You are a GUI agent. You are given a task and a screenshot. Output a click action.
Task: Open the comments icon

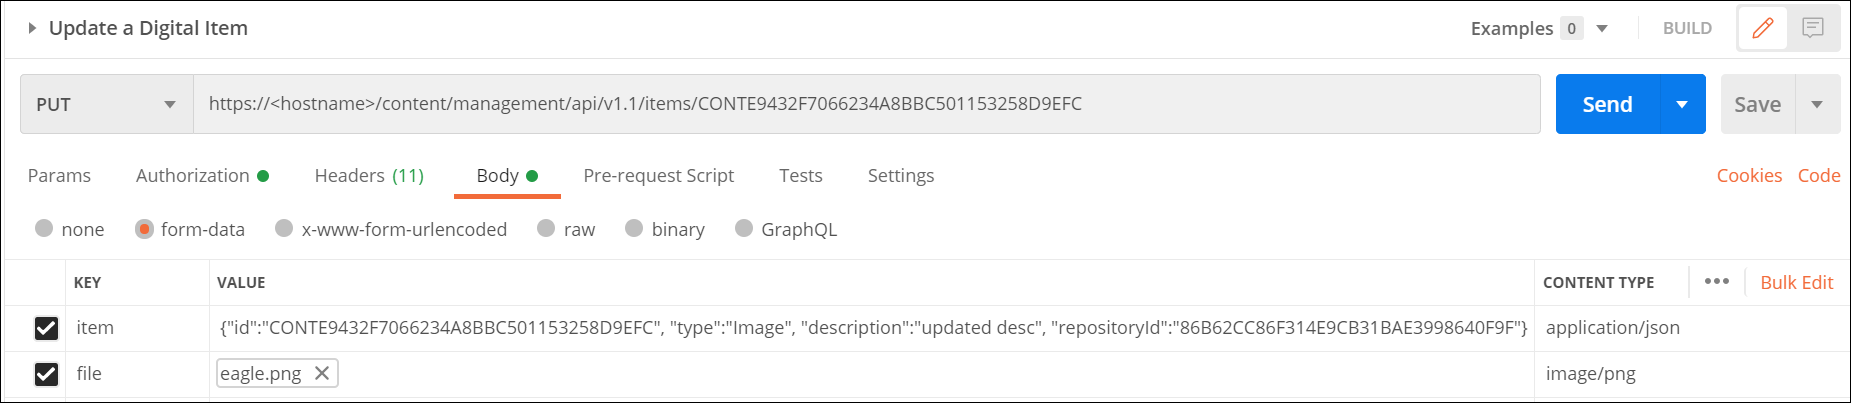1813,28
